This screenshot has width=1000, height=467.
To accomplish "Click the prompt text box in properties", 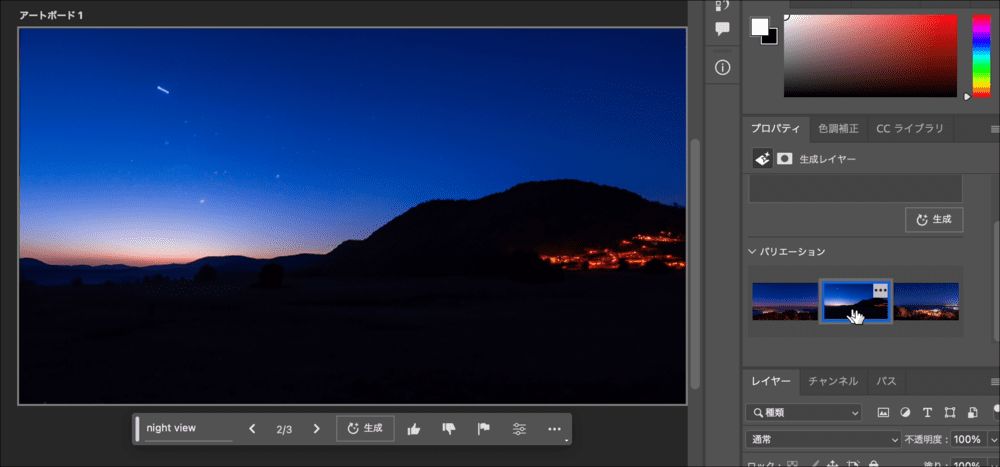I will click(855, 189).
